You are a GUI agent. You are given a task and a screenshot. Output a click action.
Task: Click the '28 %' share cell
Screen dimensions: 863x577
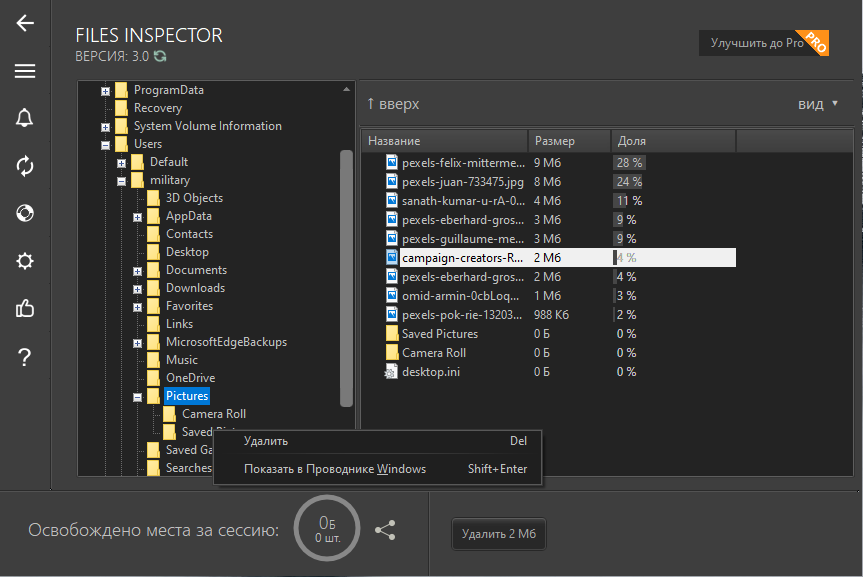629,162
